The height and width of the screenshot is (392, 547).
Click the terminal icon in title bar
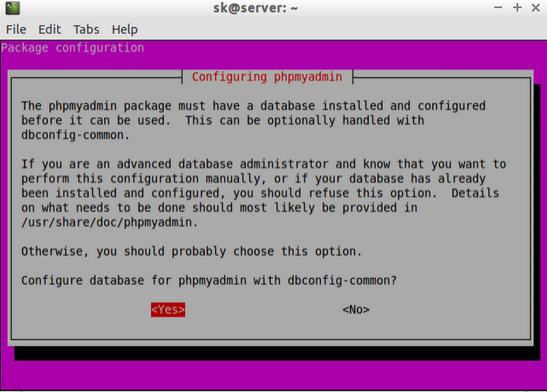click(x=13, y=8)
